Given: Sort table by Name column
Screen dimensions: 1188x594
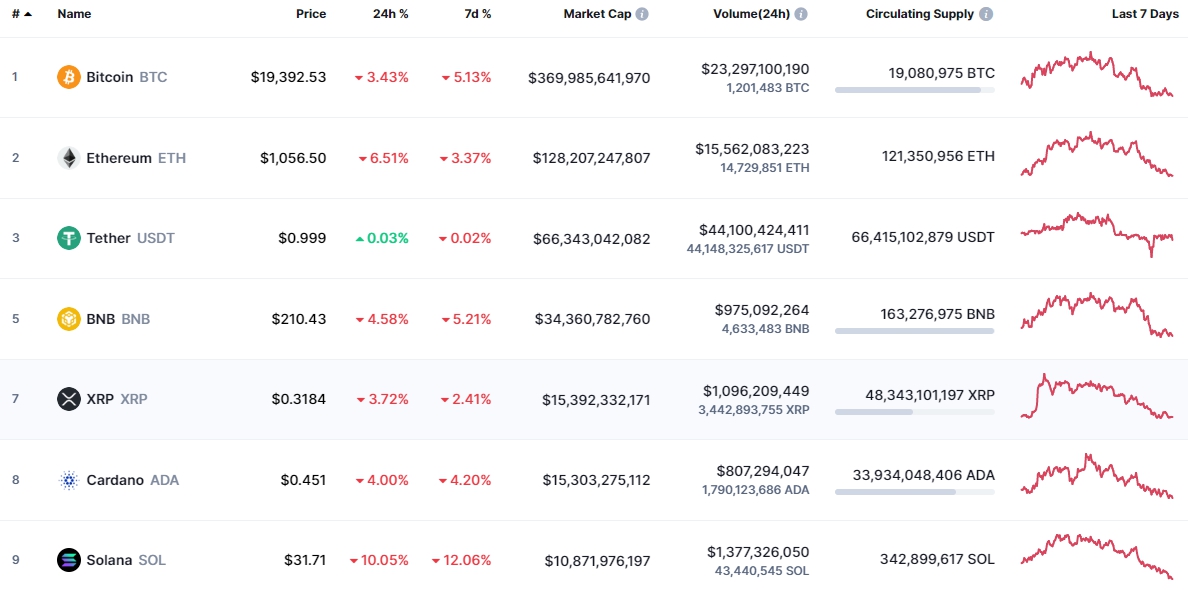Looking at the screenshot, I should pyautogui.click(x=73, y=14).
